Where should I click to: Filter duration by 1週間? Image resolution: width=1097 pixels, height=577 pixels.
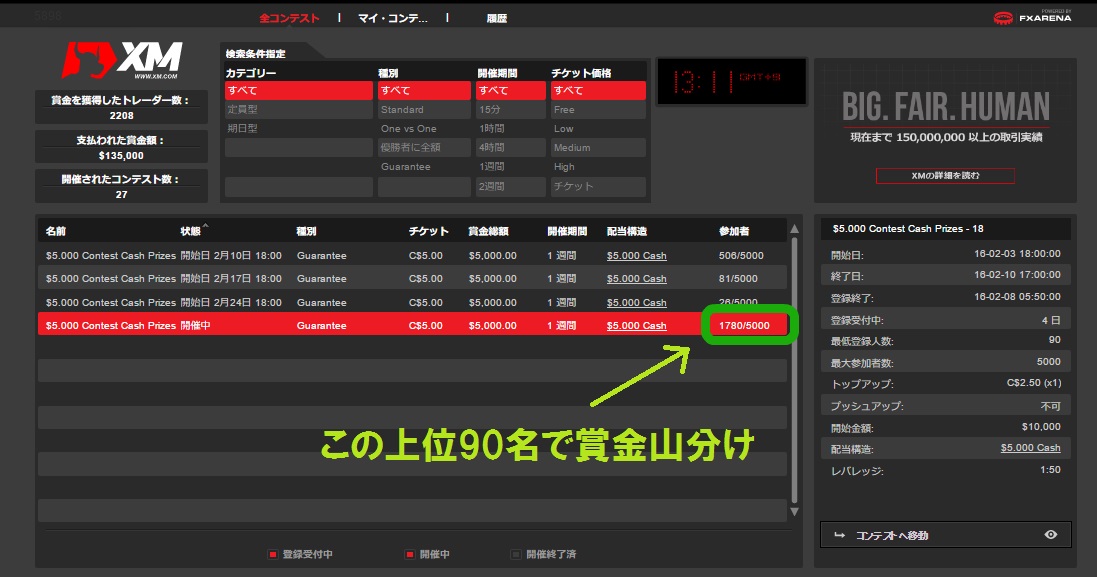click(x=511, y=166)
